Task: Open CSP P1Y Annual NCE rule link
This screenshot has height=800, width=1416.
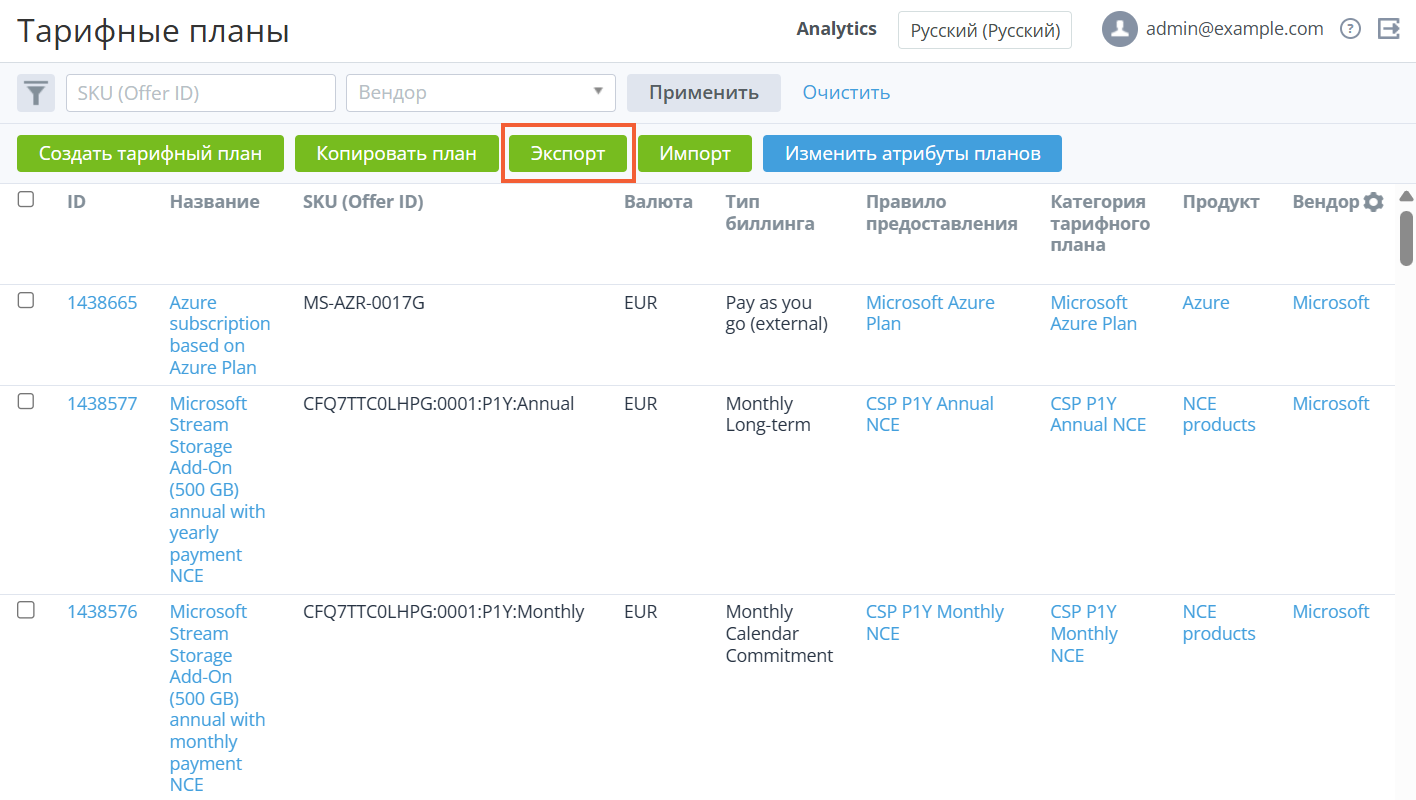Action: point(930,414)
